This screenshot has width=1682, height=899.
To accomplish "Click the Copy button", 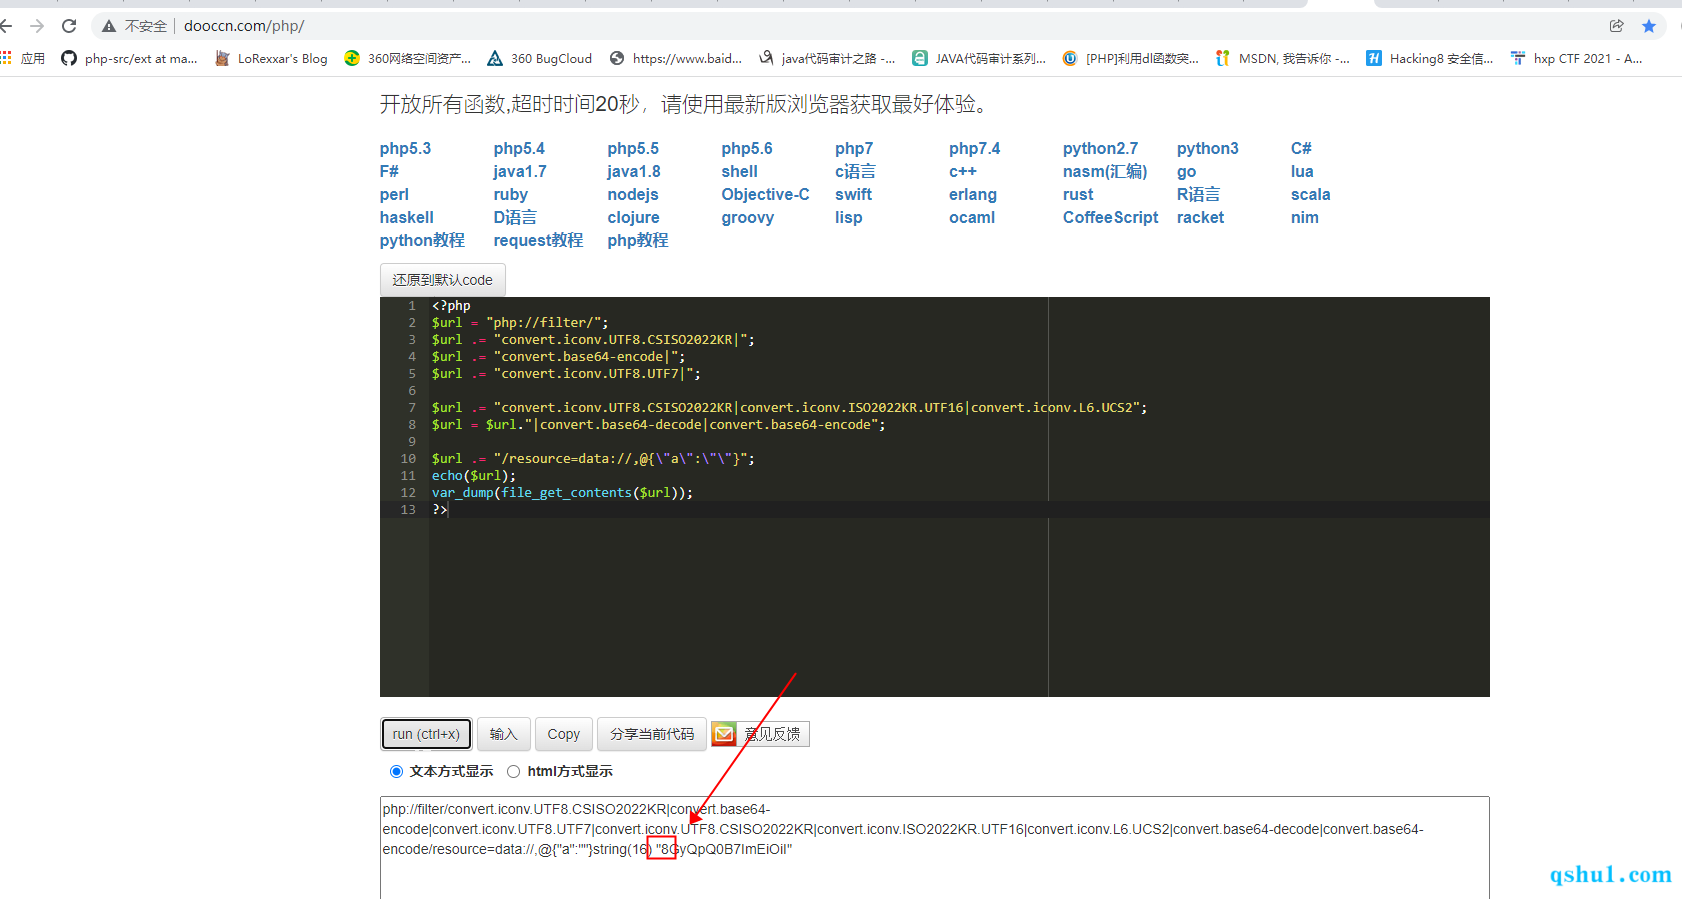I will tap(563, 734).
